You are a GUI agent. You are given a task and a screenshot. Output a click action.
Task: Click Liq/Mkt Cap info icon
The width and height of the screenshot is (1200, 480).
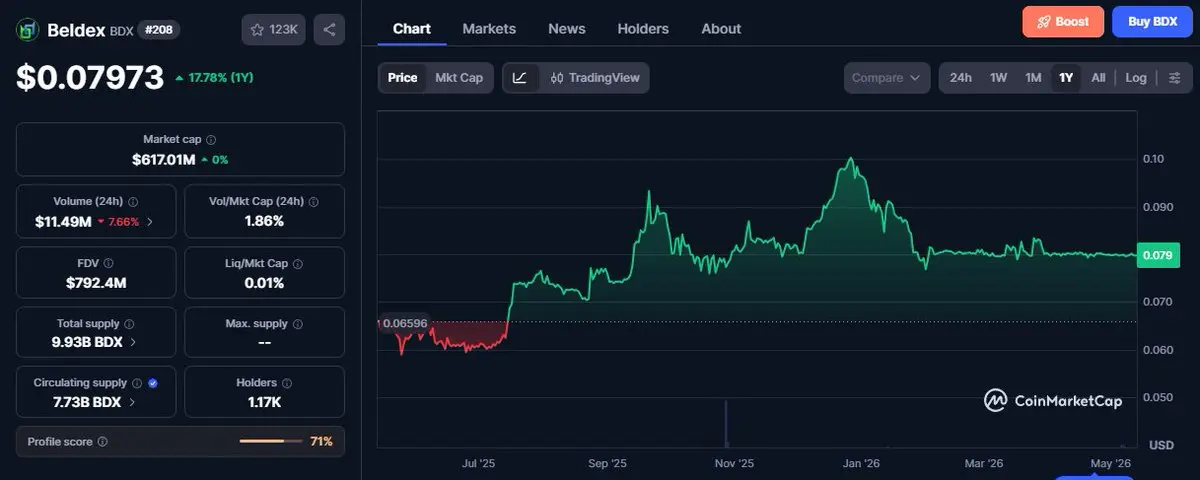pyautogui.click(x=298, y=264)
